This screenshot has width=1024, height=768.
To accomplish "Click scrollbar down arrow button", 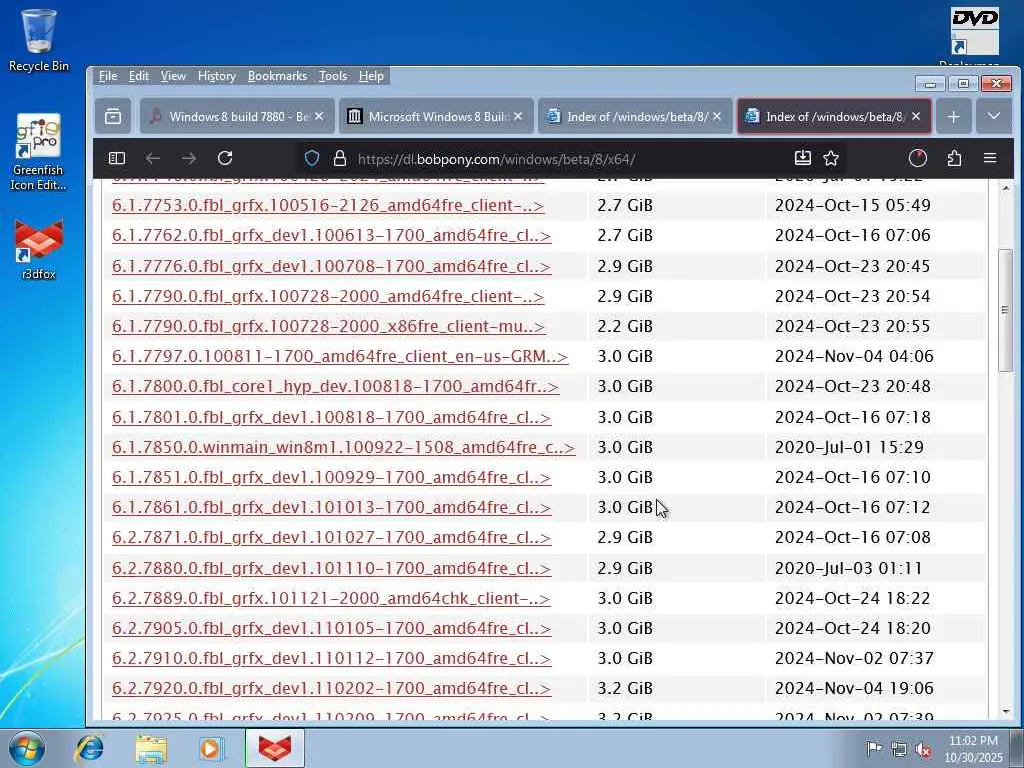I will click(x=1005, y=712).
